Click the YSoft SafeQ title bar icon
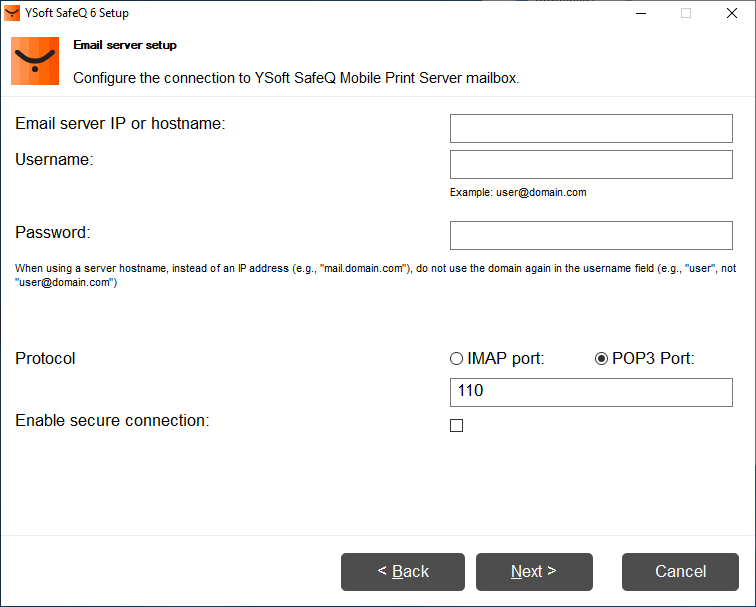Viewport: 756px width, 607px height. (13, 13)
